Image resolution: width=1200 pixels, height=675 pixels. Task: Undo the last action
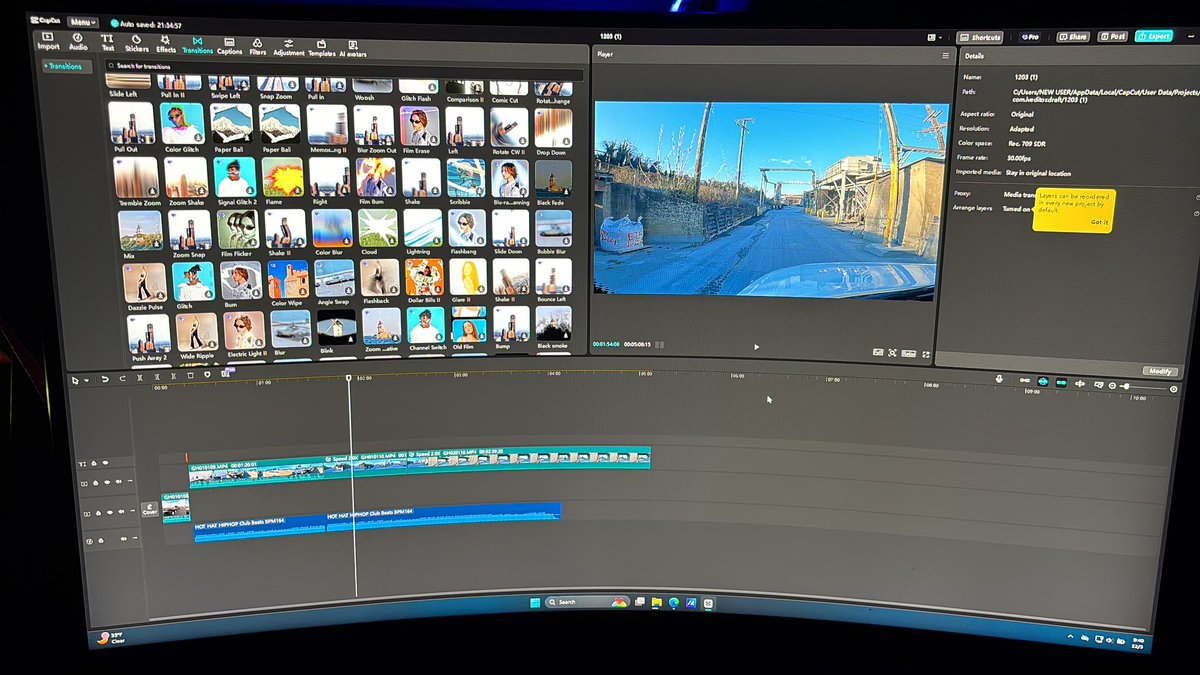coord(104,378)
